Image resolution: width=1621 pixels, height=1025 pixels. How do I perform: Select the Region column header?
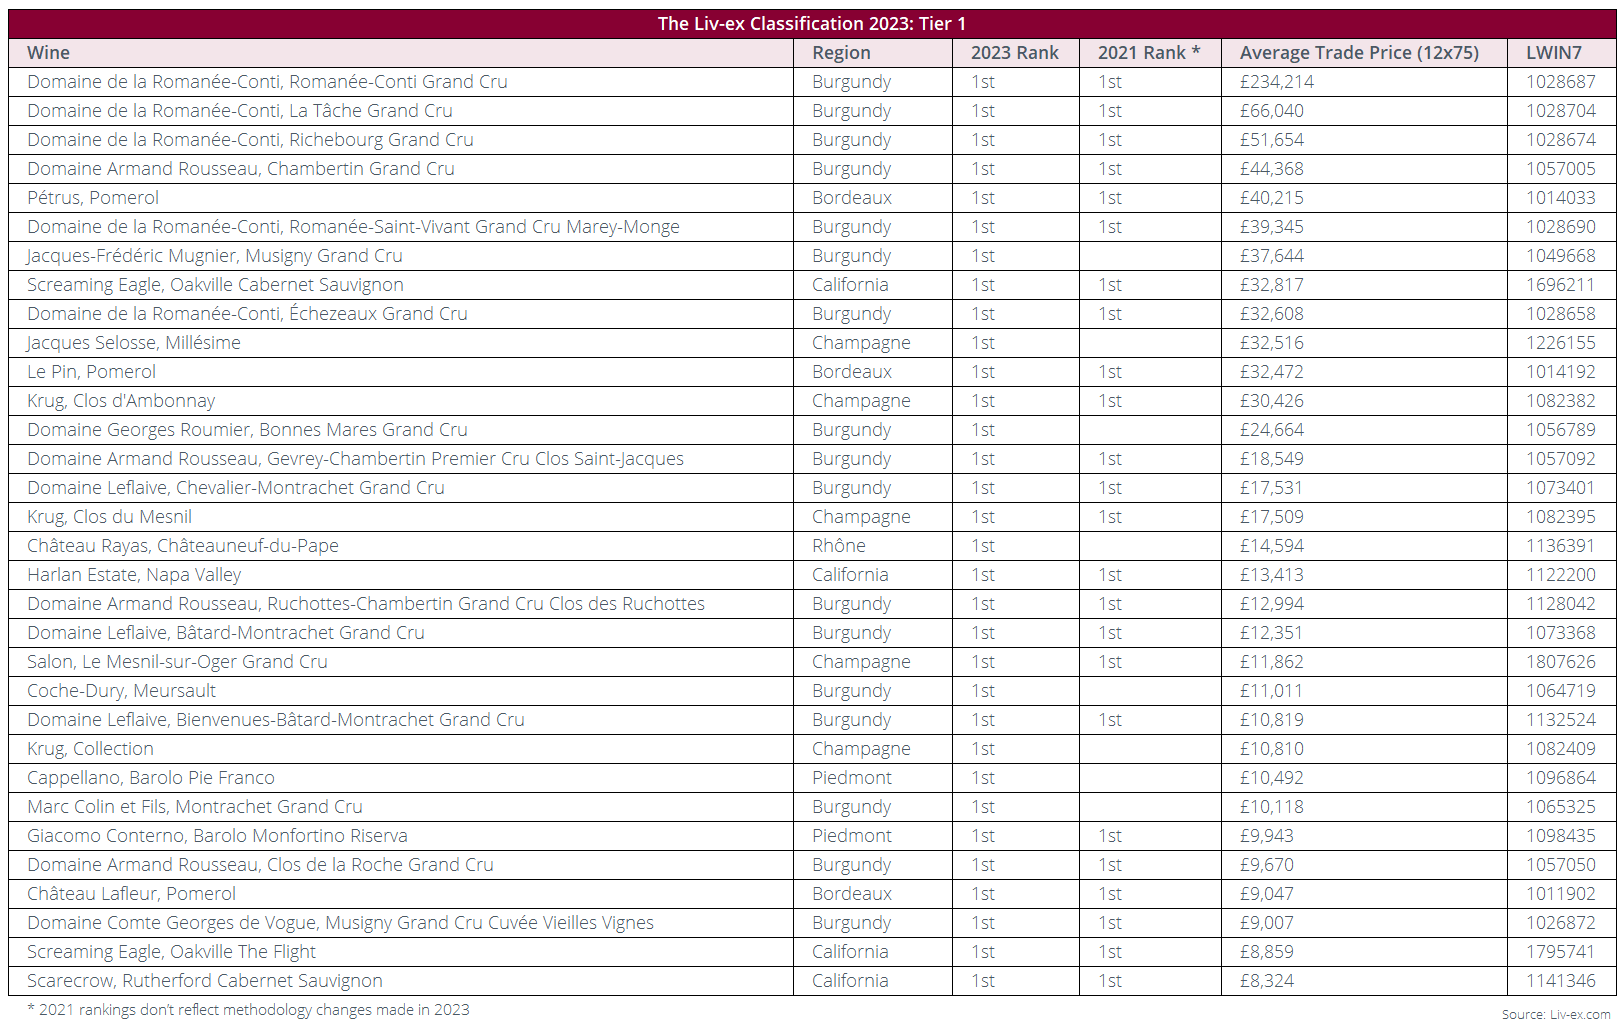[841, 53]
